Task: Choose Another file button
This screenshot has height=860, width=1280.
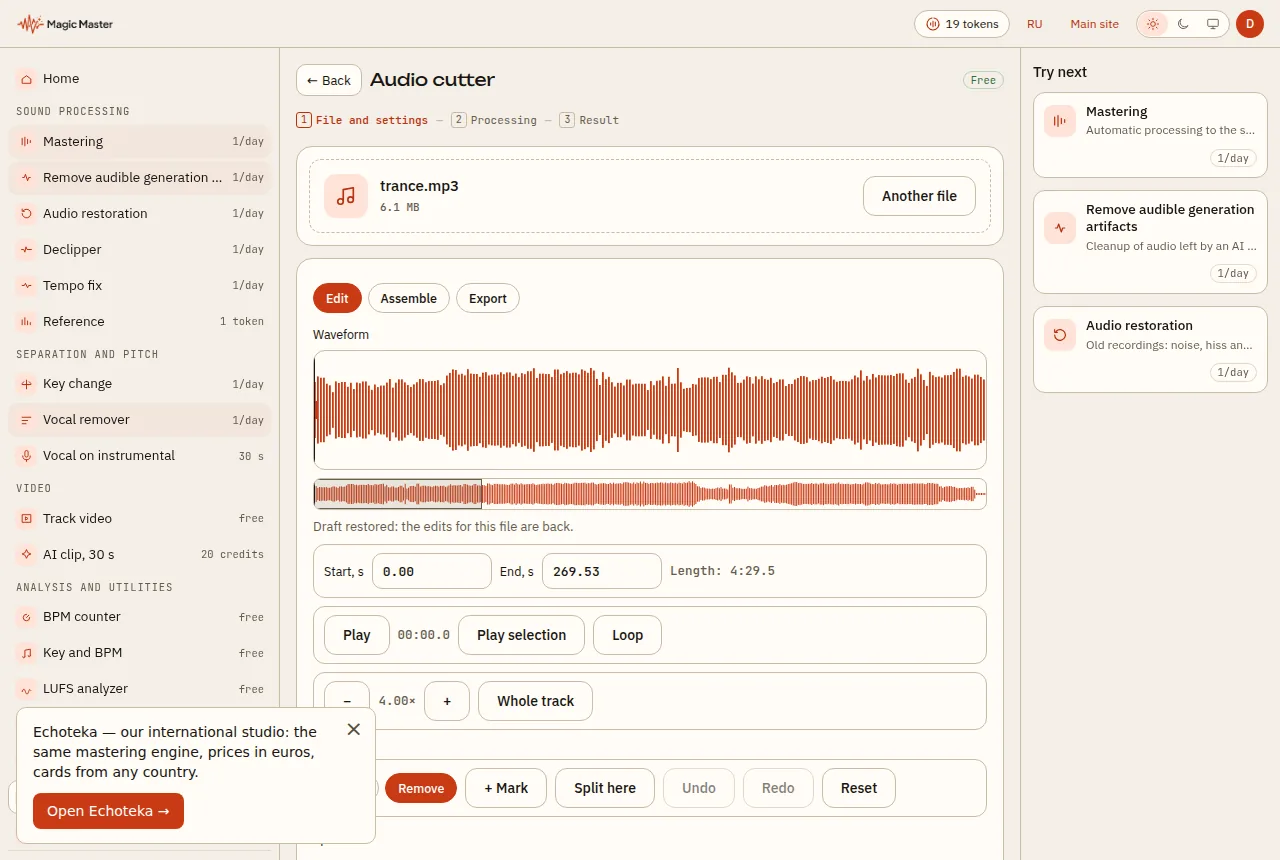Action: click(x=920, y=196)
